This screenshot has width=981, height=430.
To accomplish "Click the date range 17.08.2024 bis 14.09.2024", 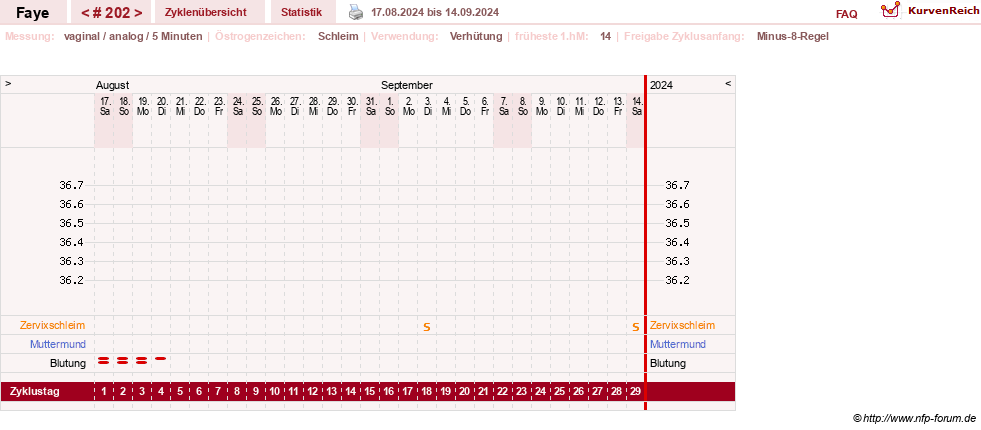I will coord(435,12).
